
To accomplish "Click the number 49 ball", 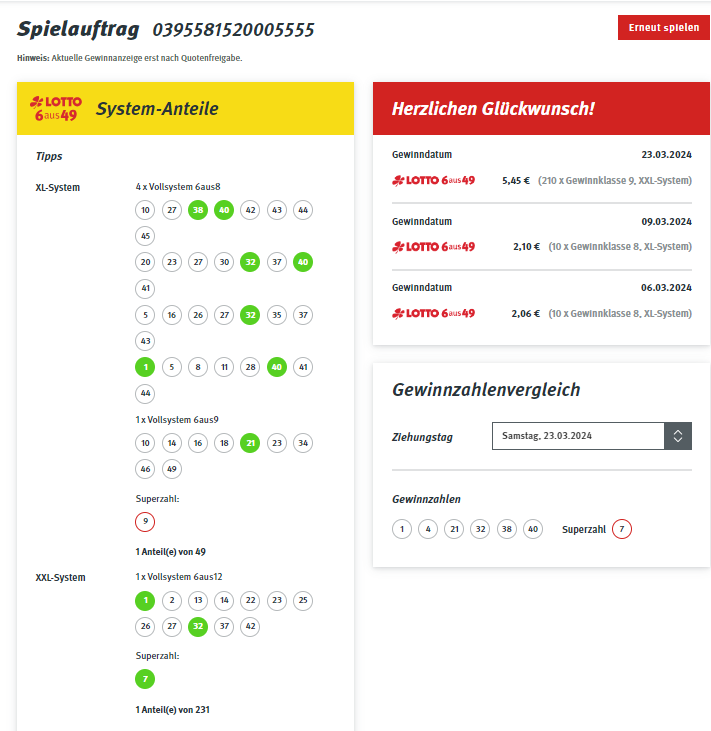I will (172, 469).
